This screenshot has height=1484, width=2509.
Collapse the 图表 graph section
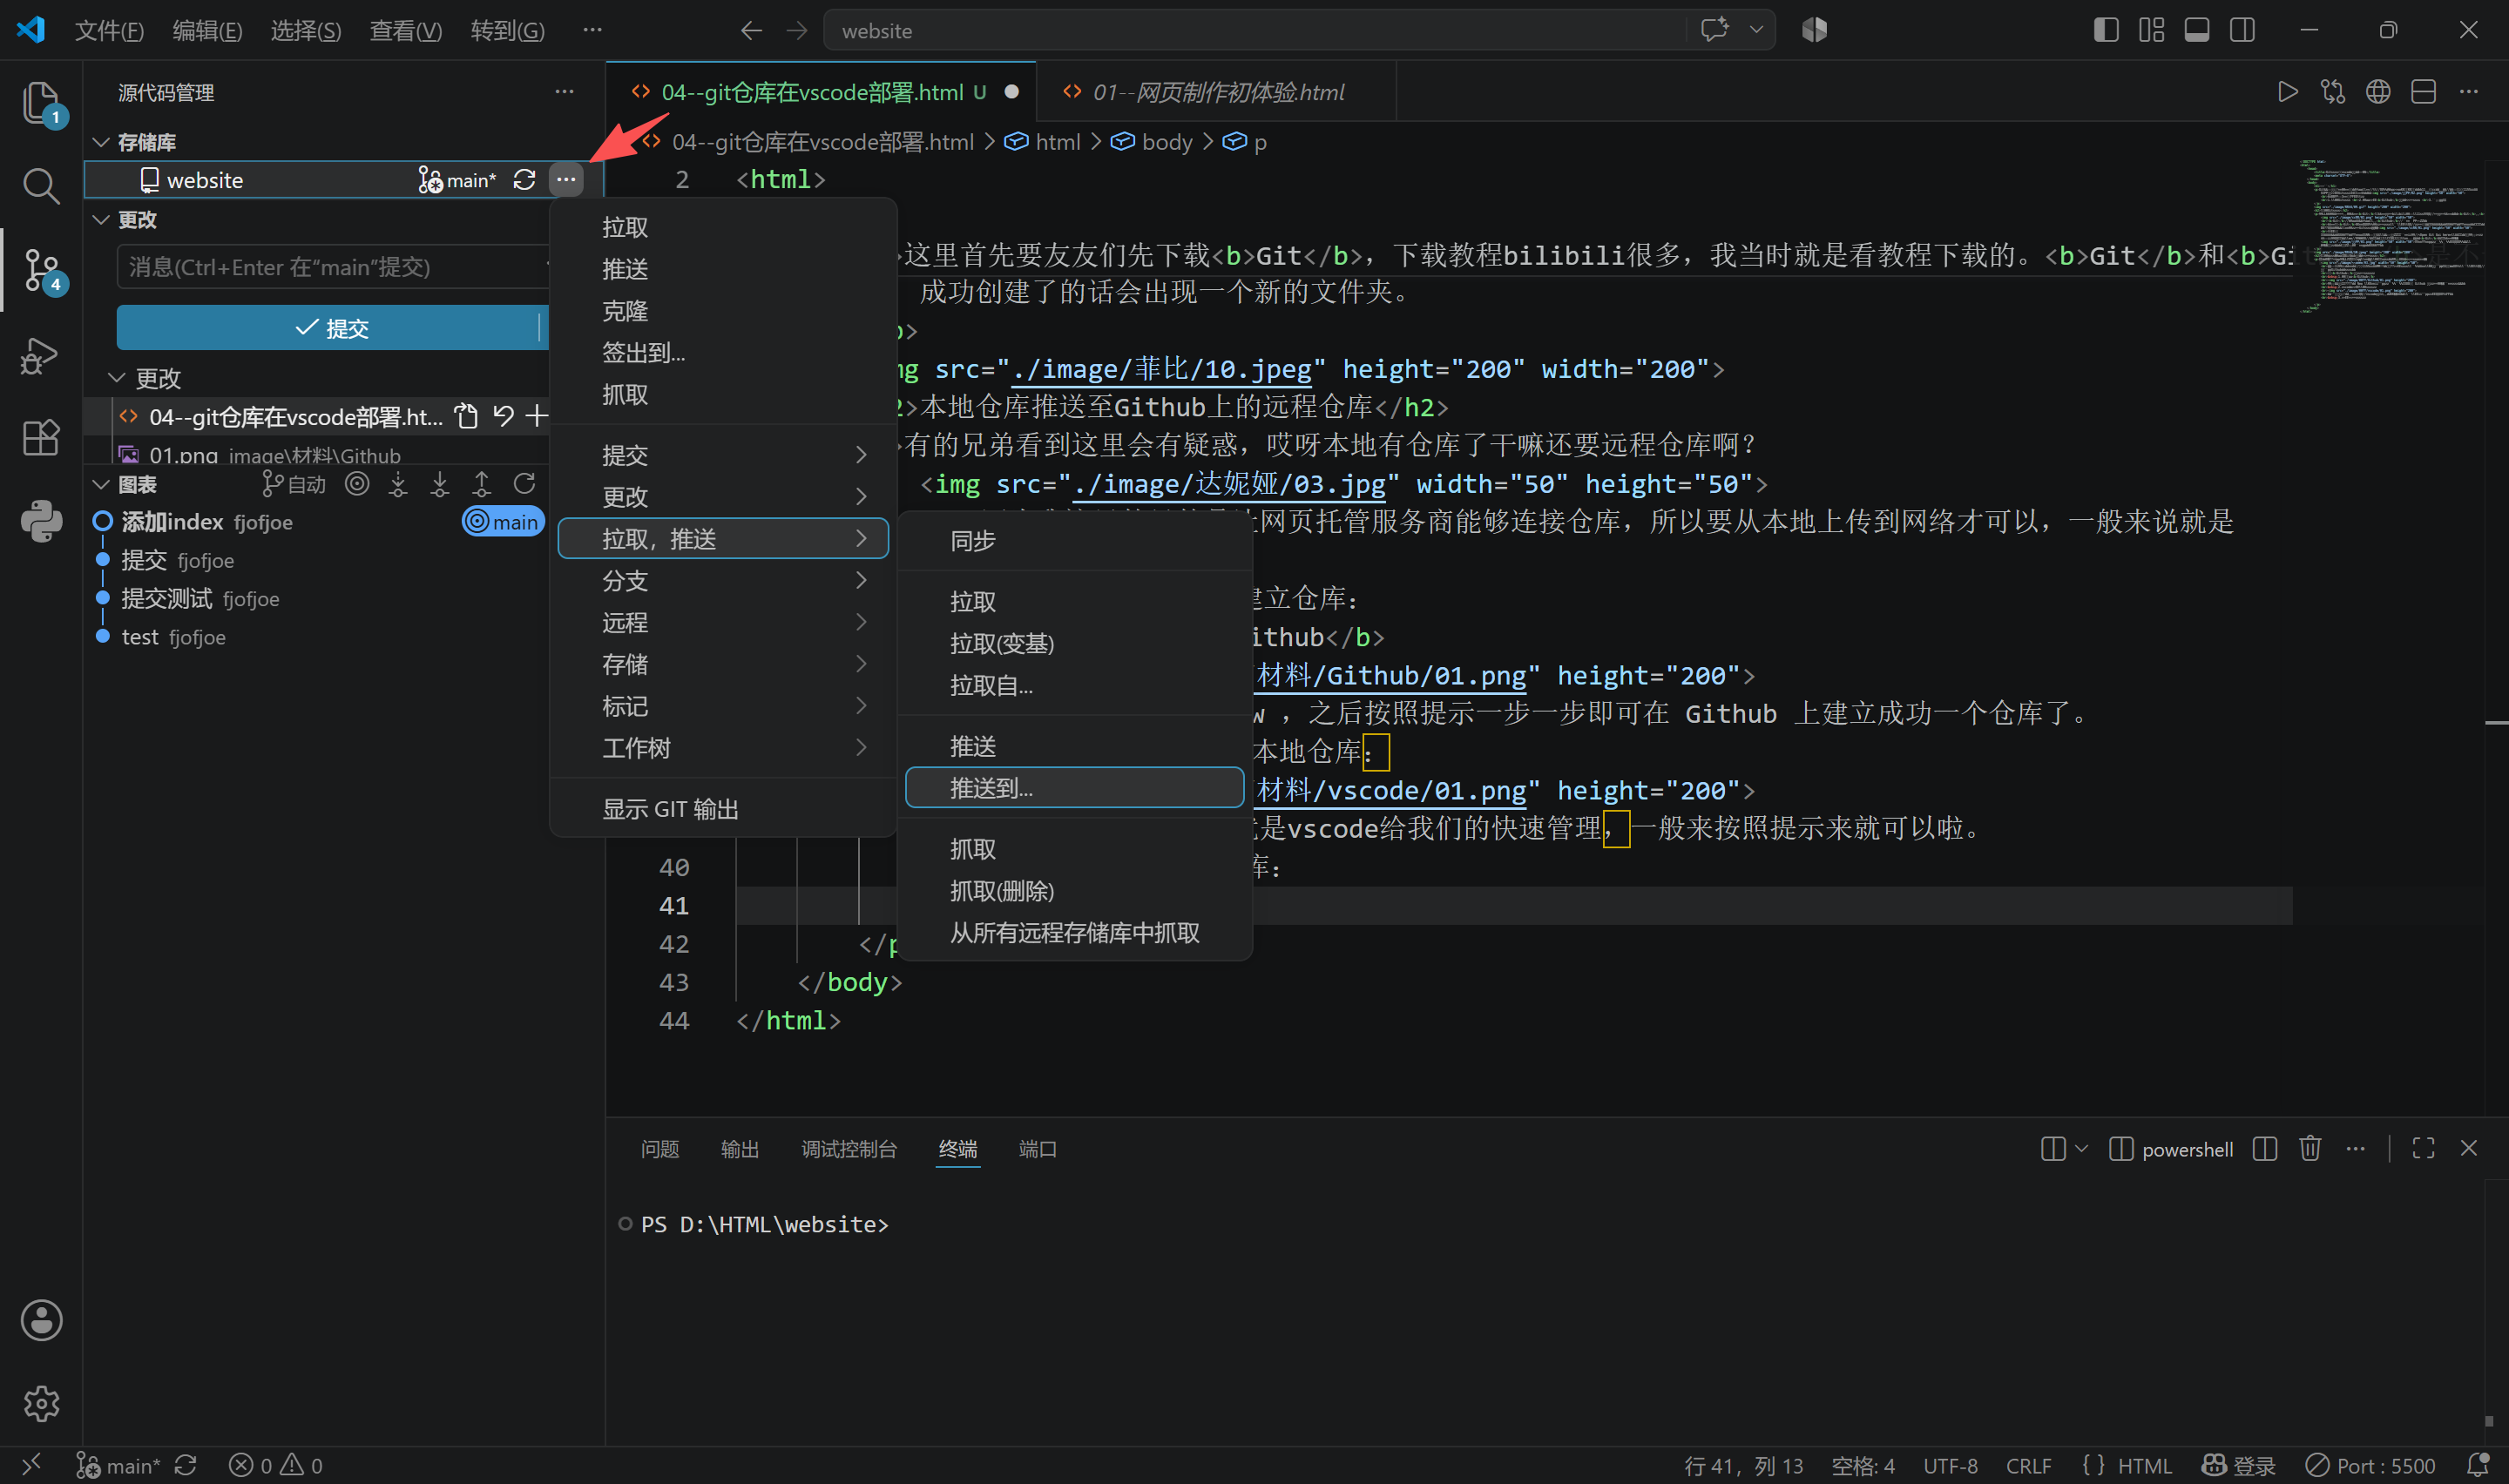pyautogui.click(x=101, y=484)
